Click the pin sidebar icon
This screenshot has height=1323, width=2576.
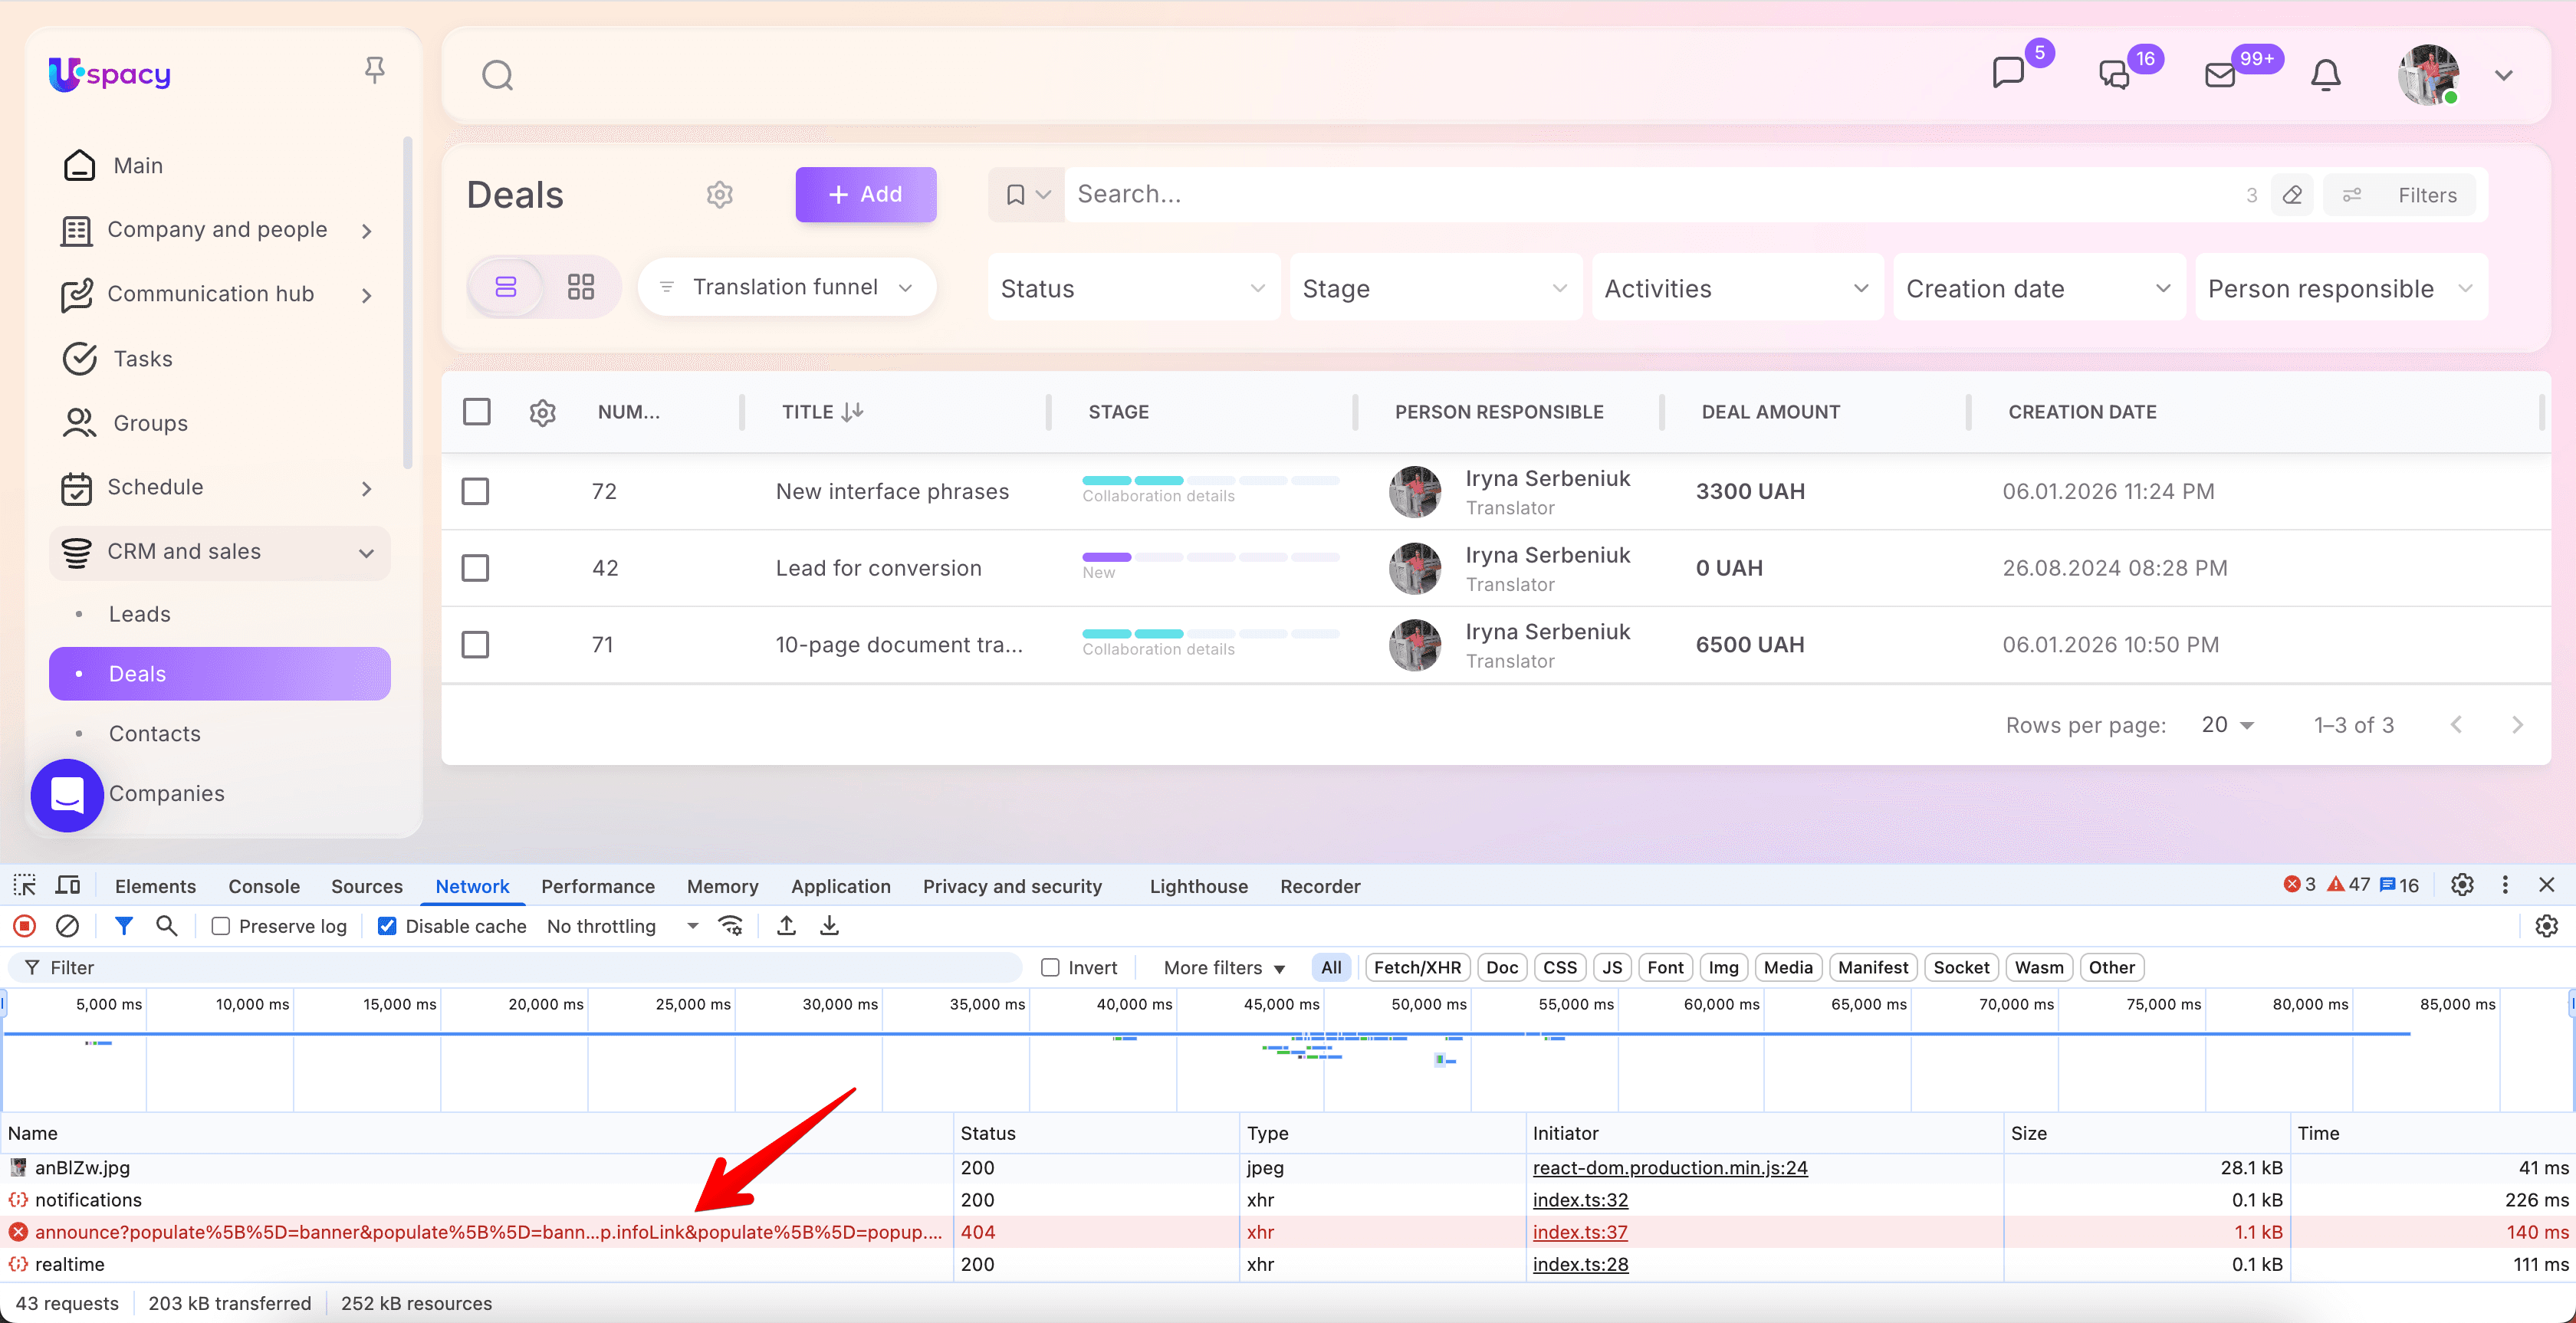pyautogui.click(x=374, y=71)
